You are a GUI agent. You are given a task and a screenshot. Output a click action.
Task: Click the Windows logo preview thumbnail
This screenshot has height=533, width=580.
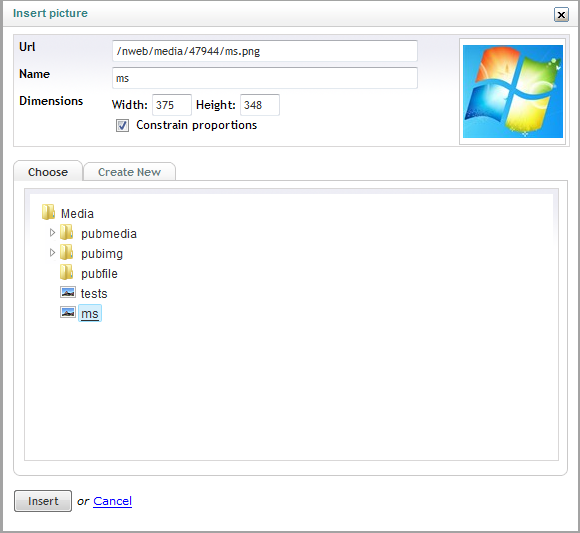513,91
